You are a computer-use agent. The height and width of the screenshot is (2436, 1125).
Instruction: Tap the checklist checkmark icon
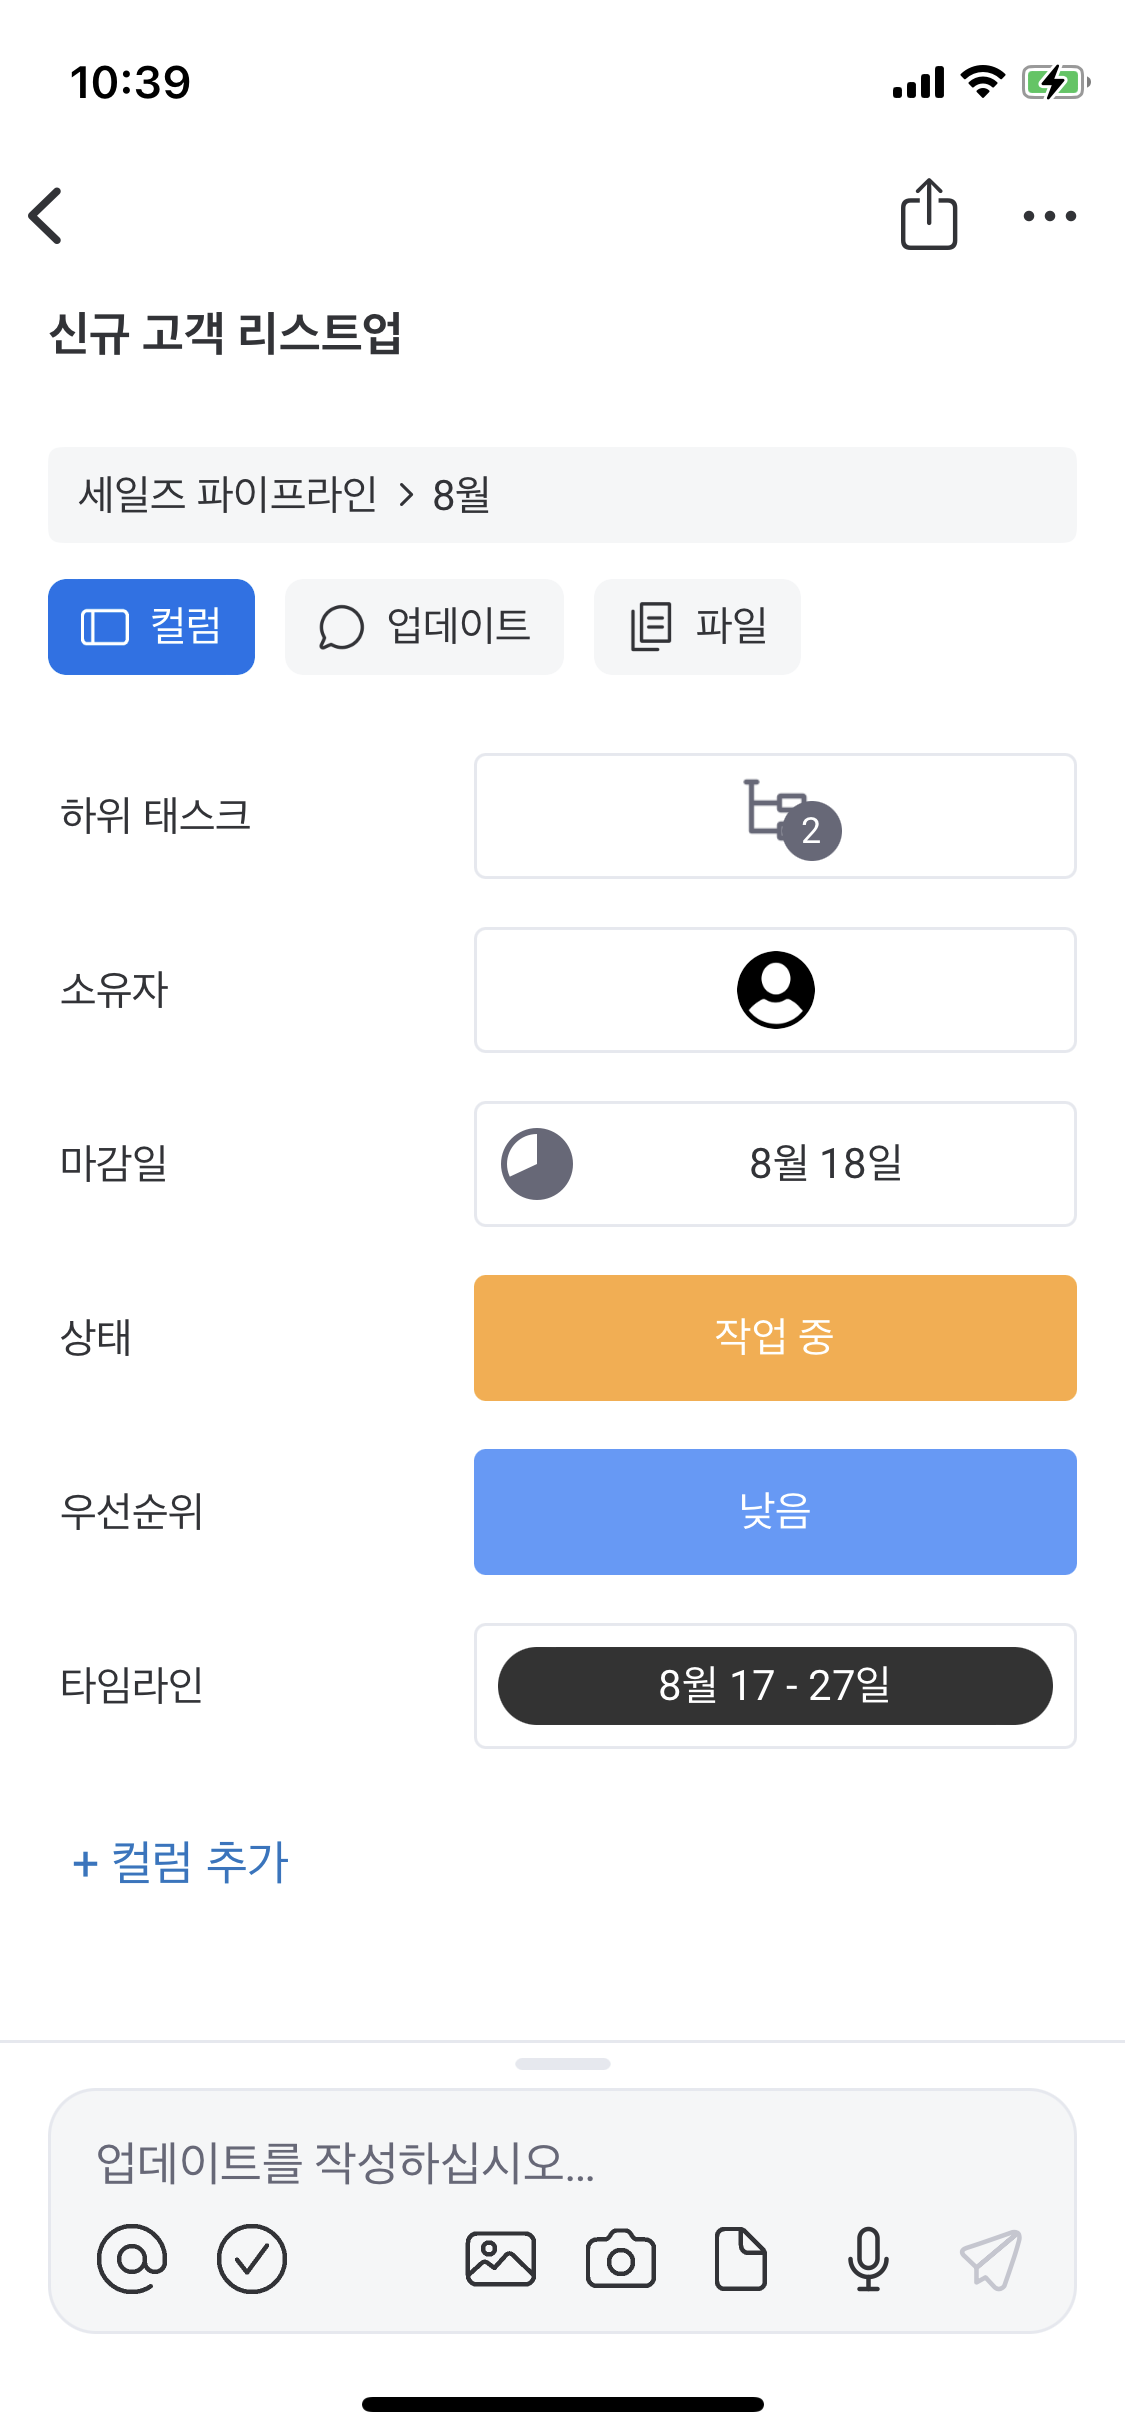point(252,2259)
